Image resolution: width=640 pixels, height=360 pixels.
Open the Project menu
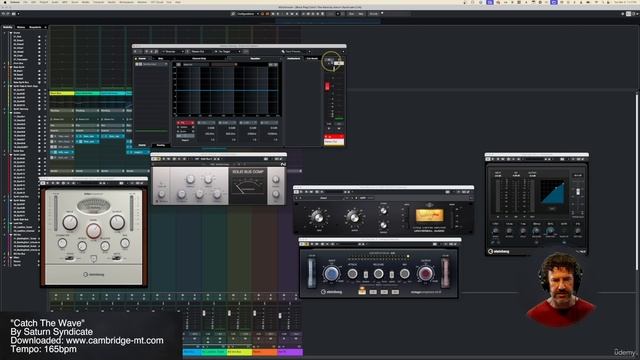pos(44,2)
